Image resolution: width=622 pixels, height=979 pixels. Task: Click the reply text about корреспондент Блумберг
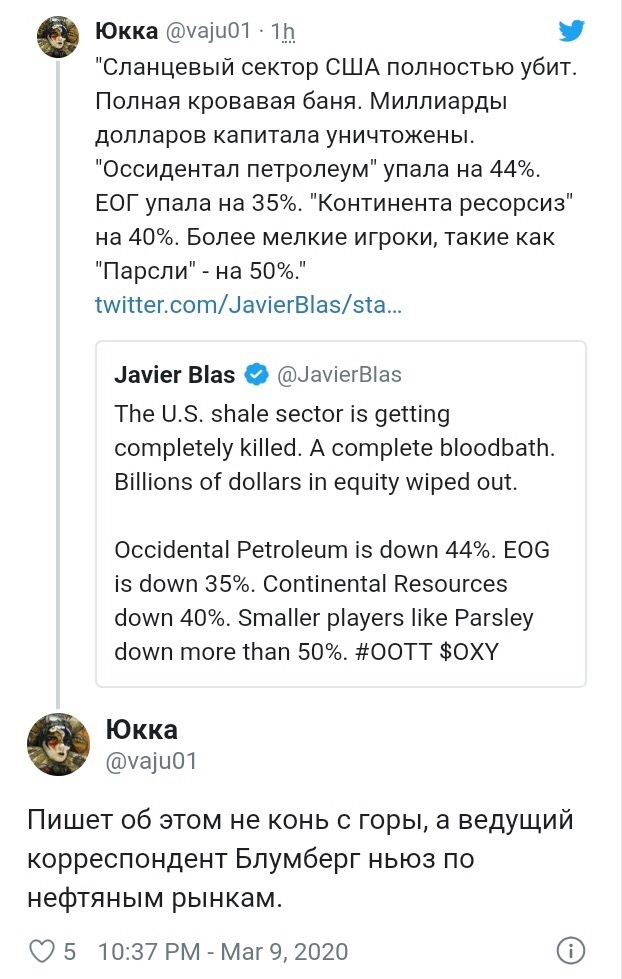(x=300, y=859)
